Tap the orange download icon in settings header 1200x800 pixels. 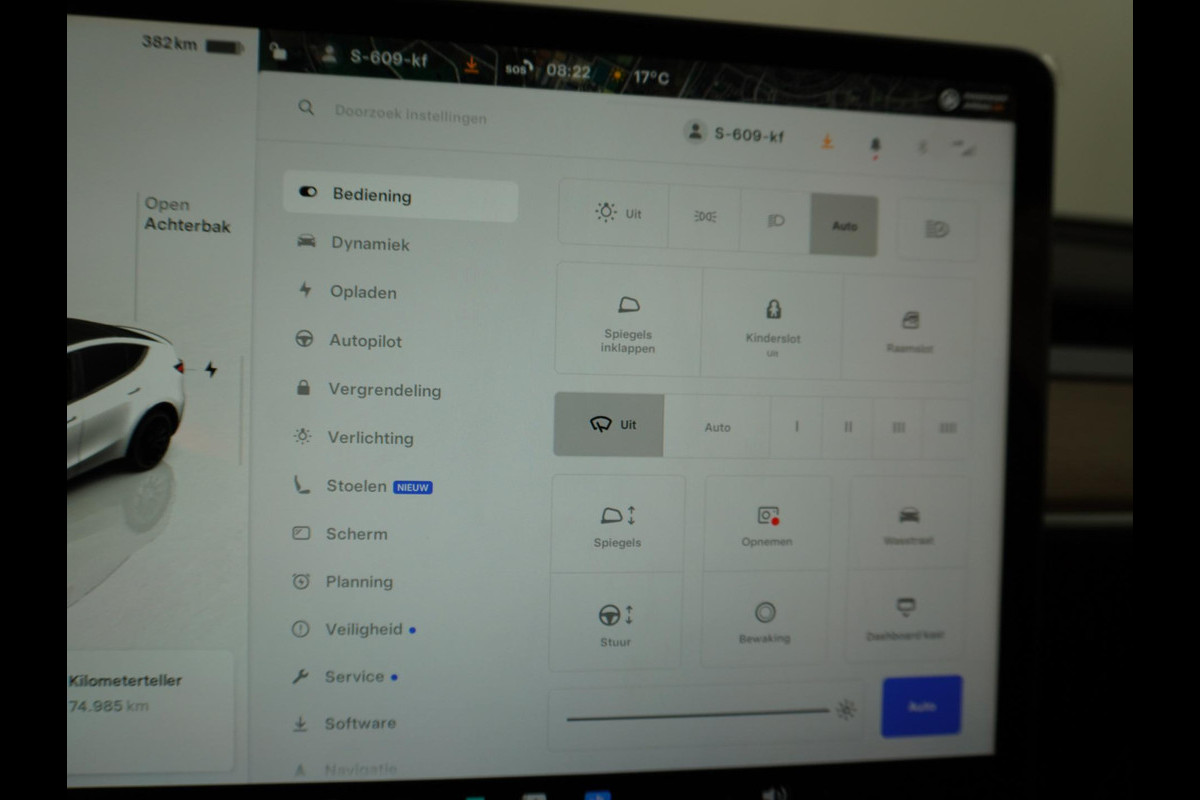(827, 142)
